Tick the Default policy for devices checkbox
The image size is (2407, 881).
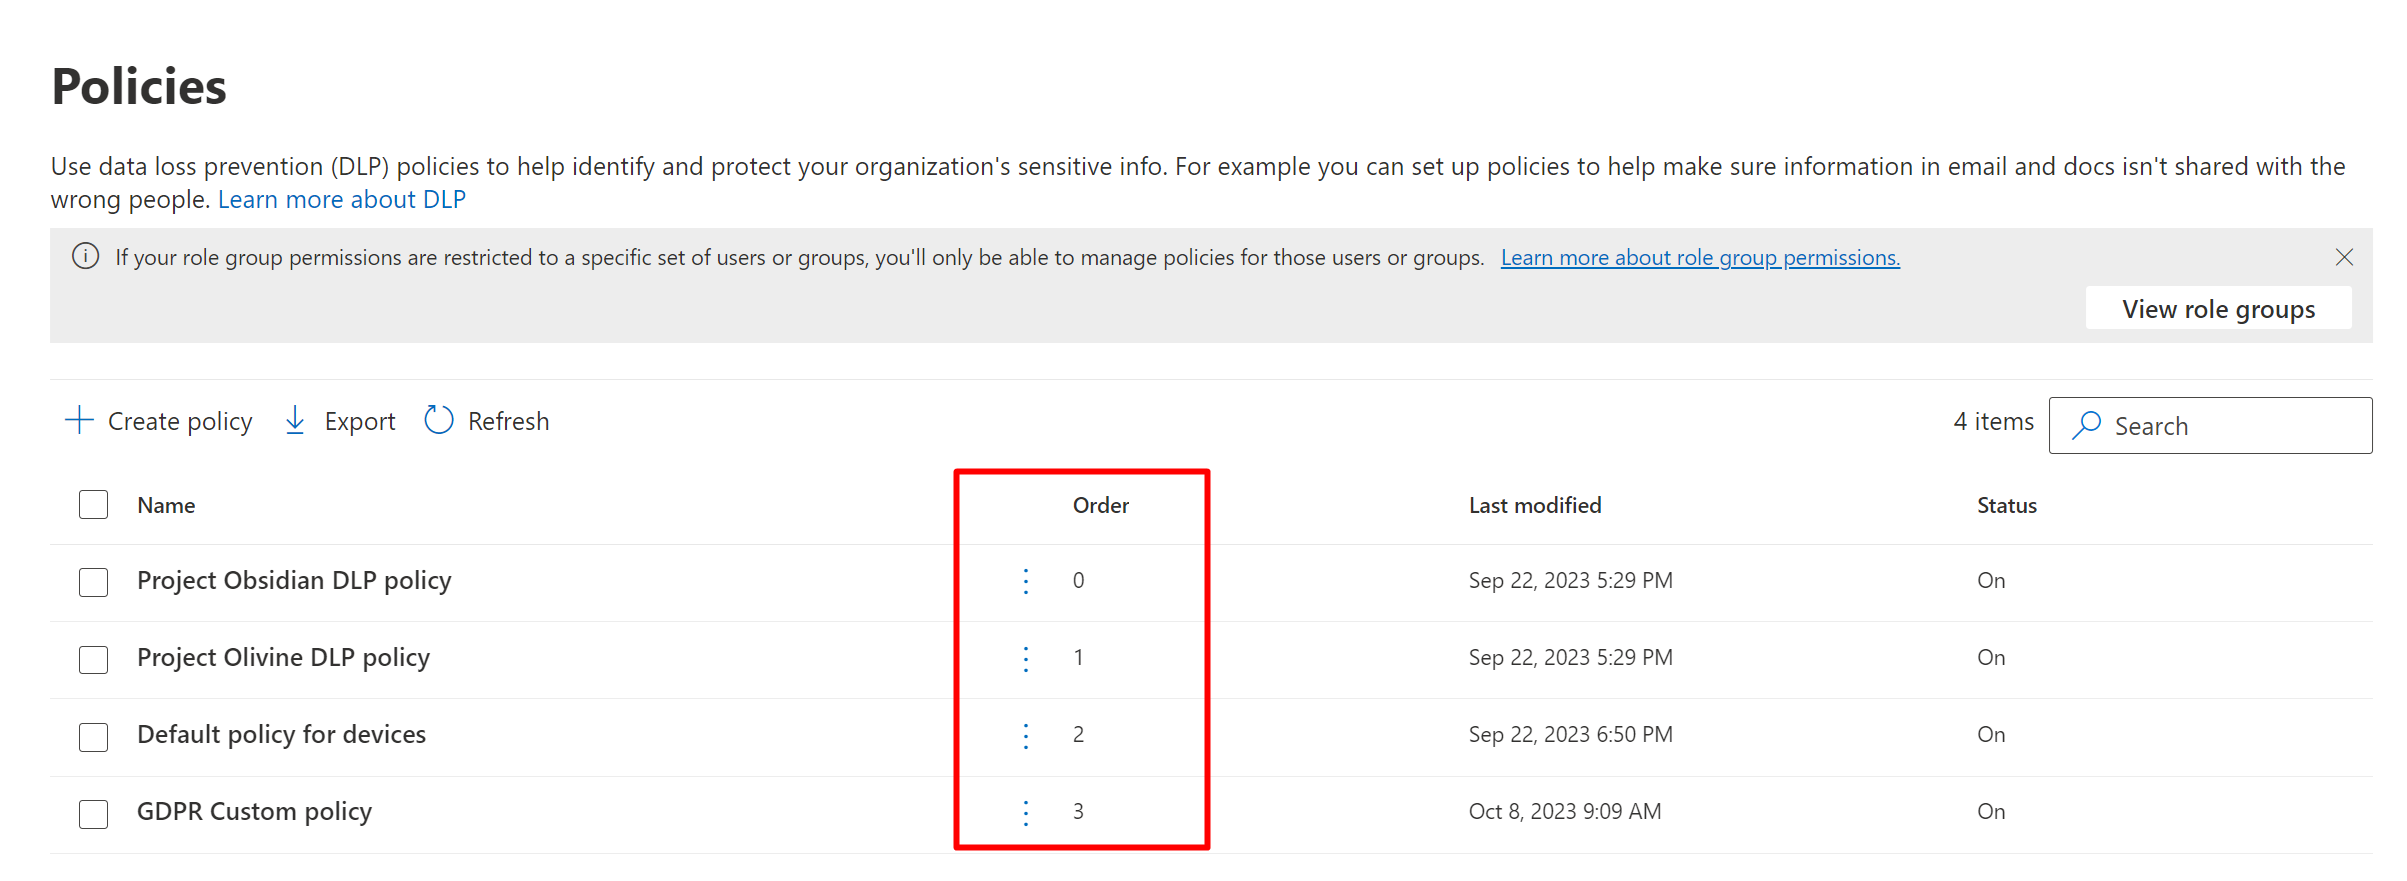pos(94,736)
